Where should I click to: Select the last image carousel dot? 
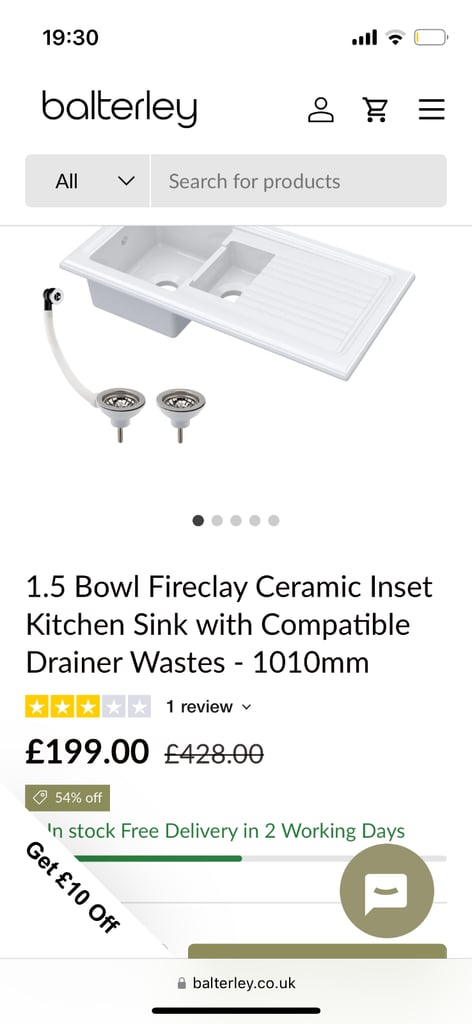274,520
